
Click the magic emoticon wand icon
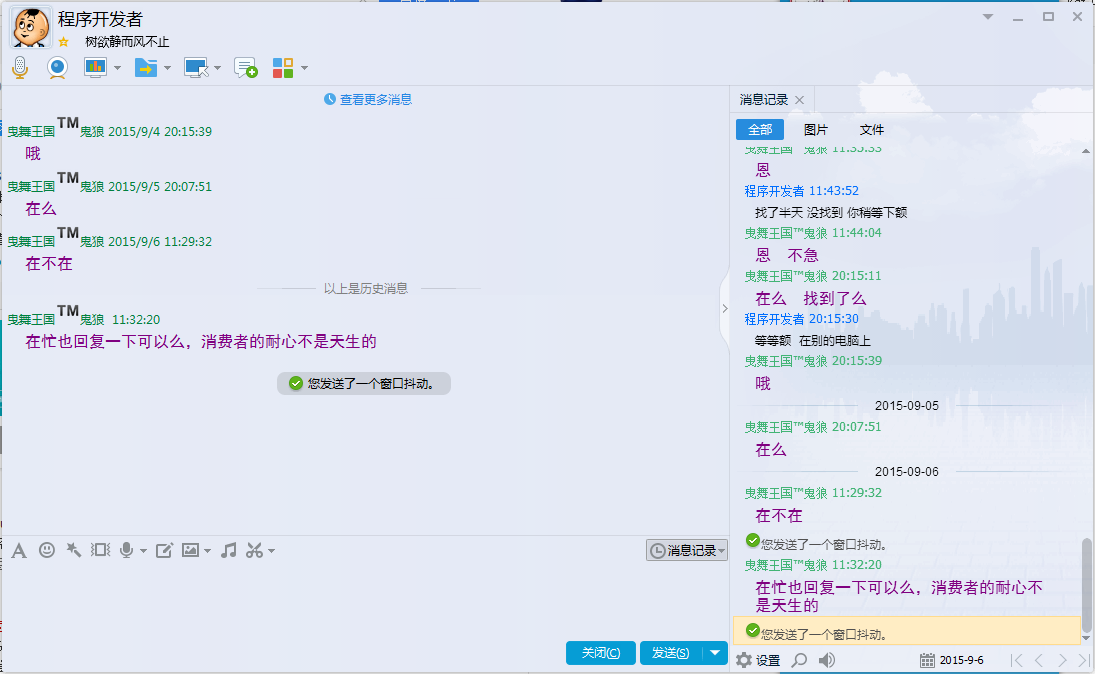pyautogui.click(x=73, y=550)
